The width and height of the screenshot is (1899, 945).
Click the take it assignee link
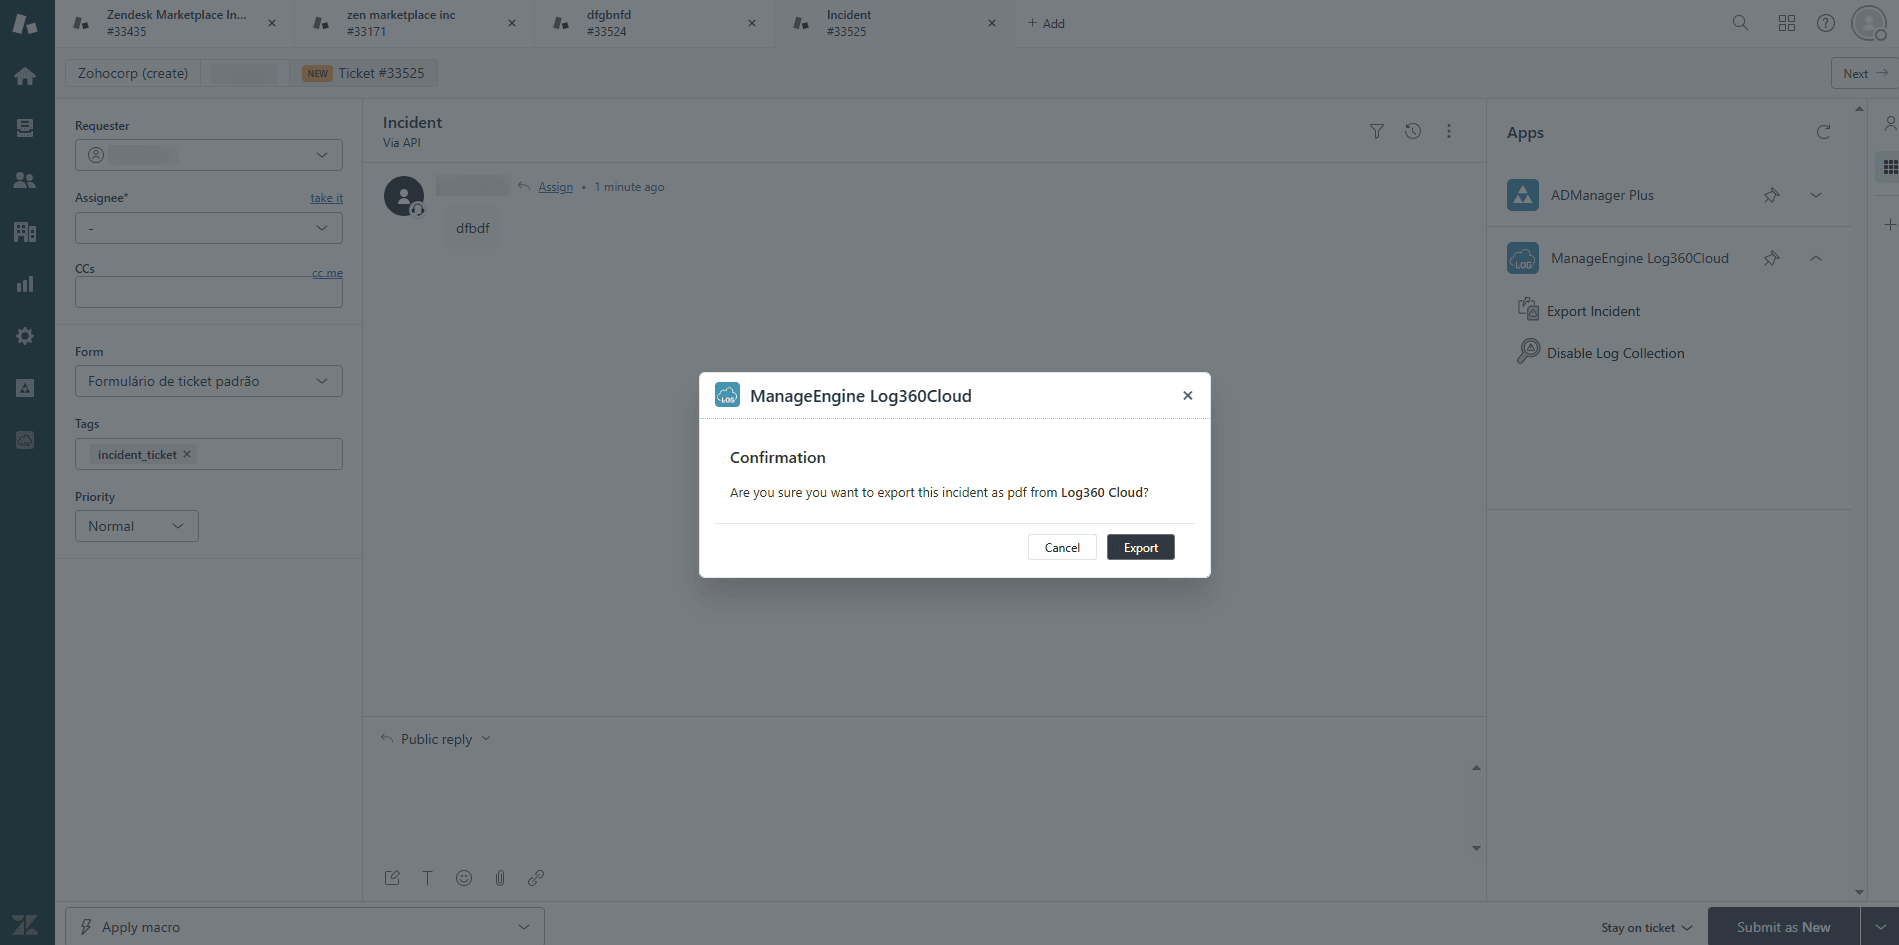326,198
